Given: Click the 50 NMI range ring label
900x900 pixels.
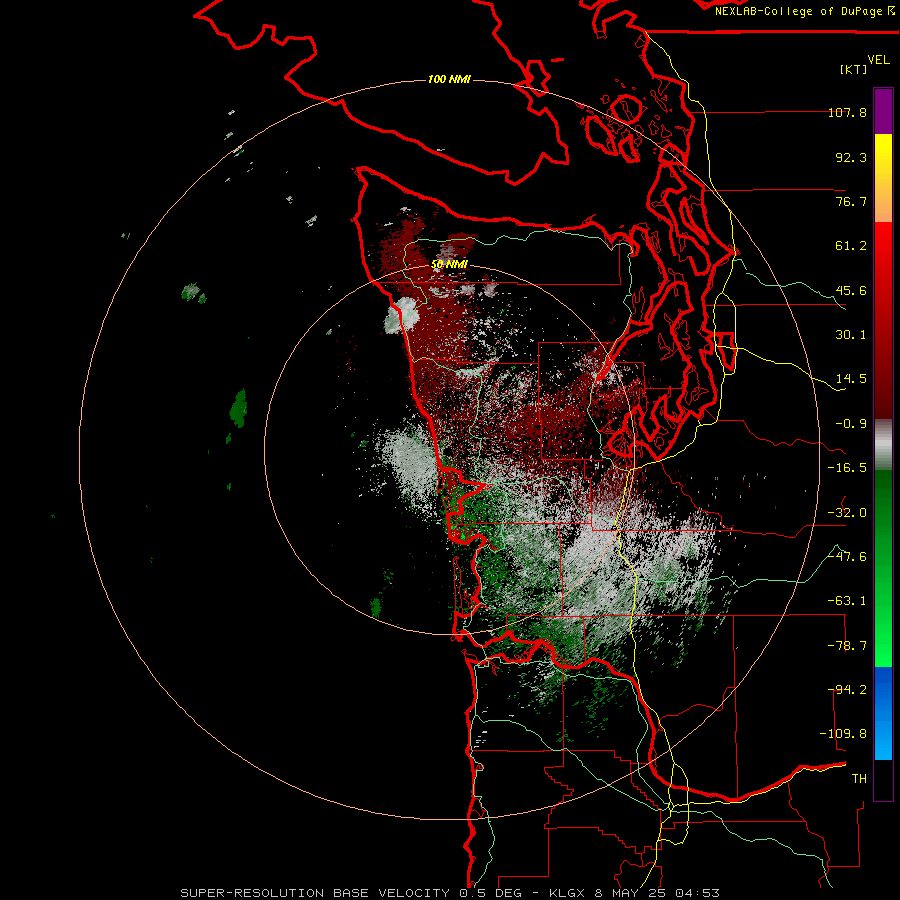Looking at the screenshot, I should [x=449, y=265].
